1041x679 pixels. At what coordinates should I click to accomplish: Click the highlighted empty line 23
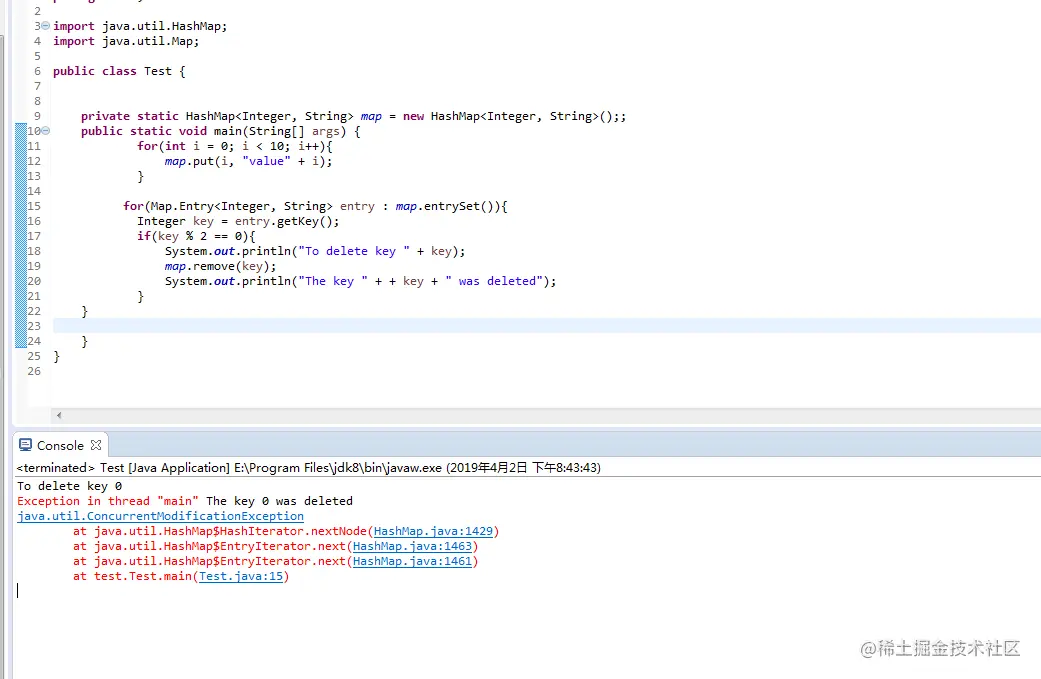547,326
